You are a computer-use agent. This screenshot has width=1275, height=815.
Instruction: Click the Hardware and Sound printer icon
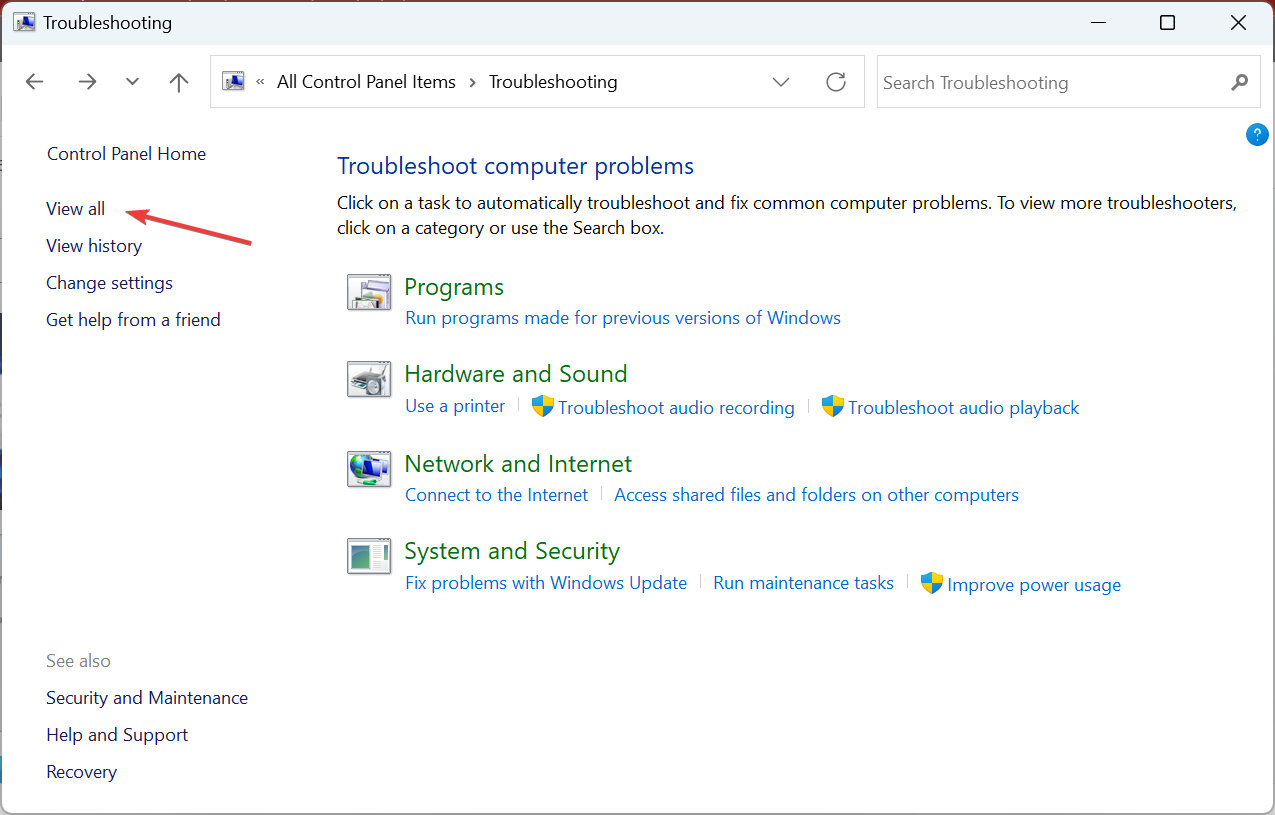(369, 379)
